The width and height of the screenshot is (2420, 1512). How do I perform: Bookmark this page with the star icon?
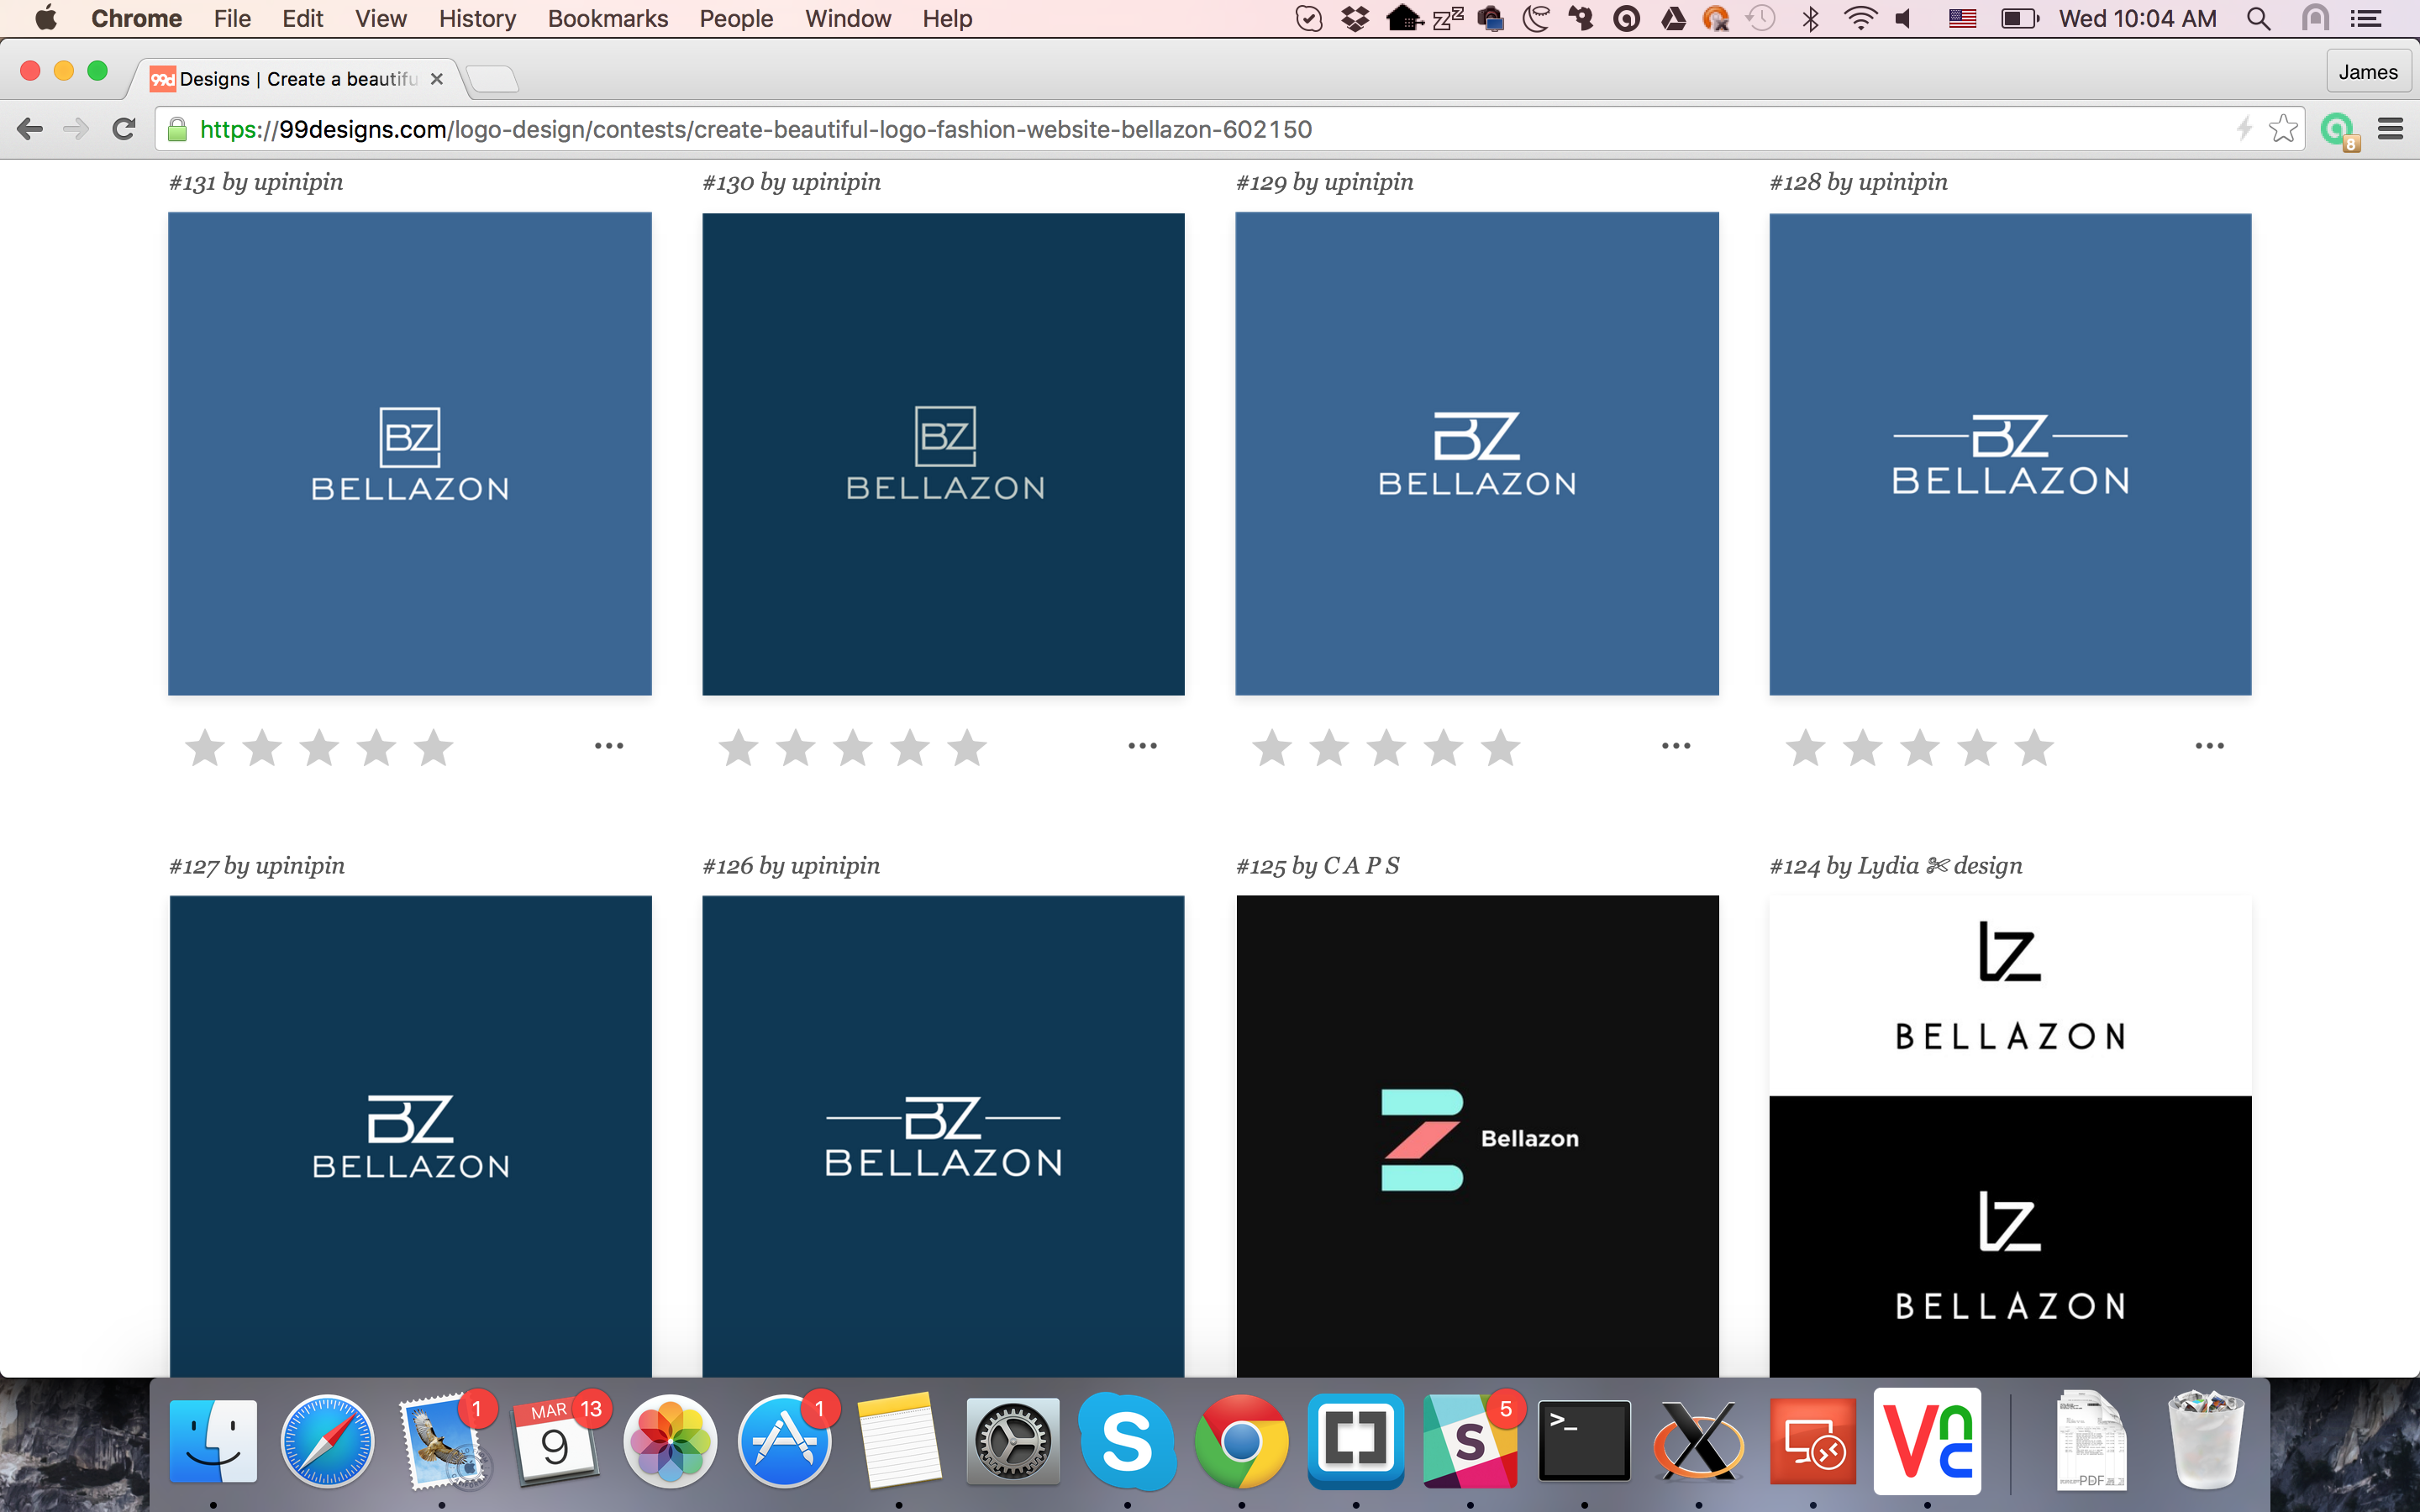tap(2282, 128)
